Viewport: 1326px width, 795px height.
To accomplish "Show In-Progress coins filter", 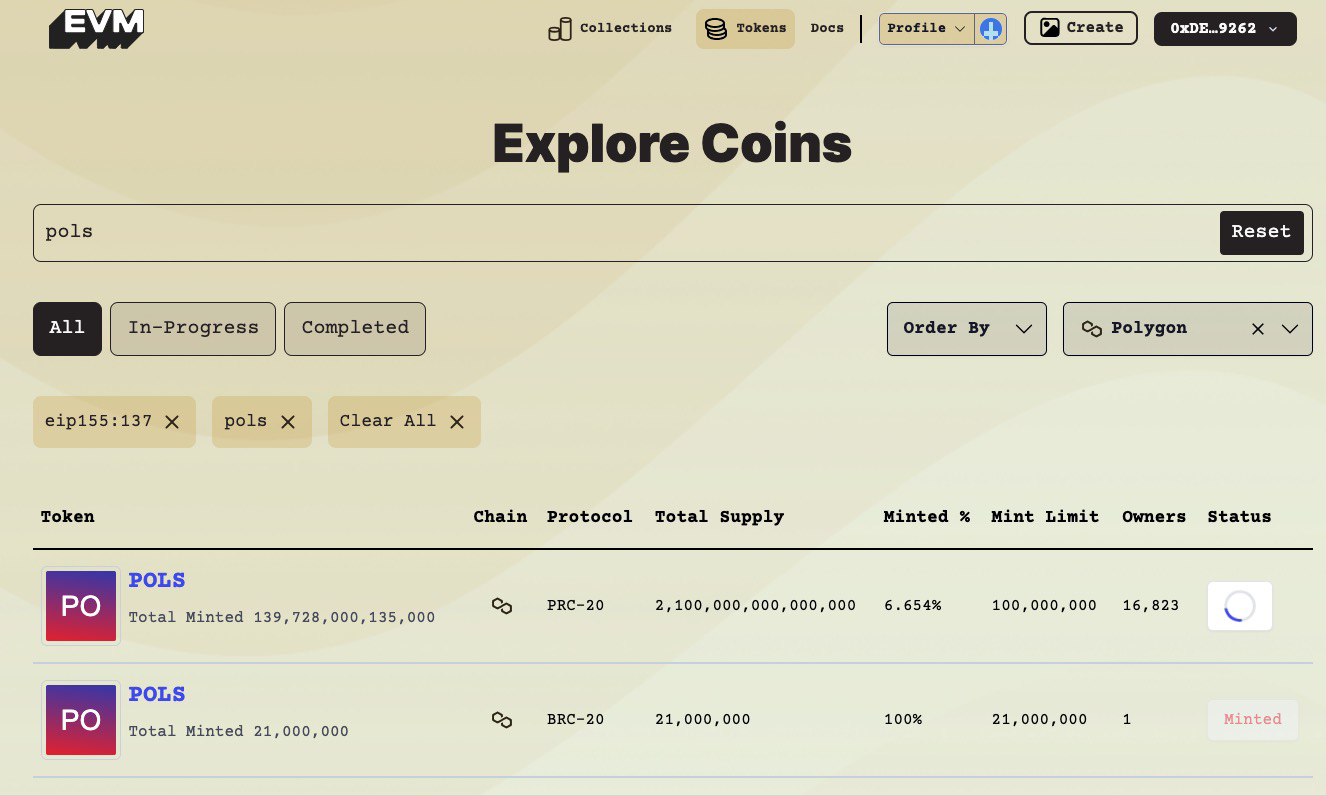I will pos(193,329).
